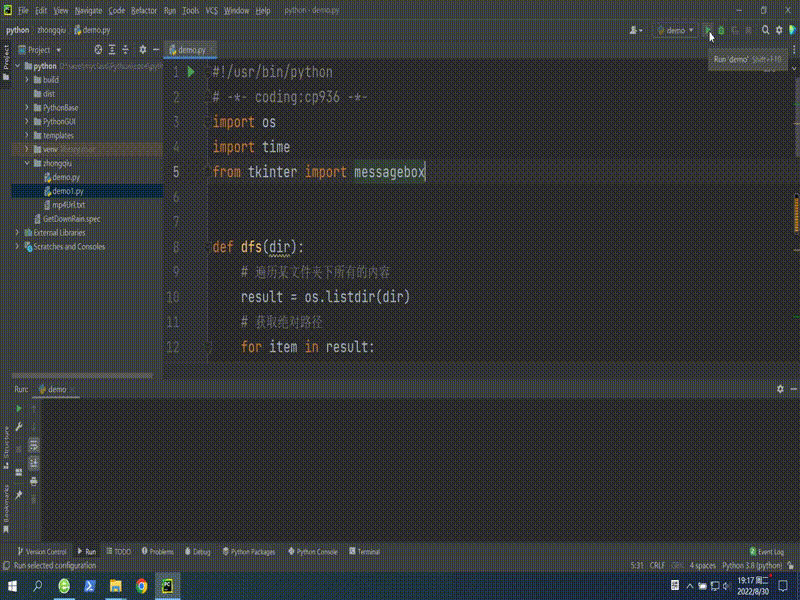Screen dimensions: 800x600
Task: Click the '4 spaces' indent status
Action: point(703,565)
